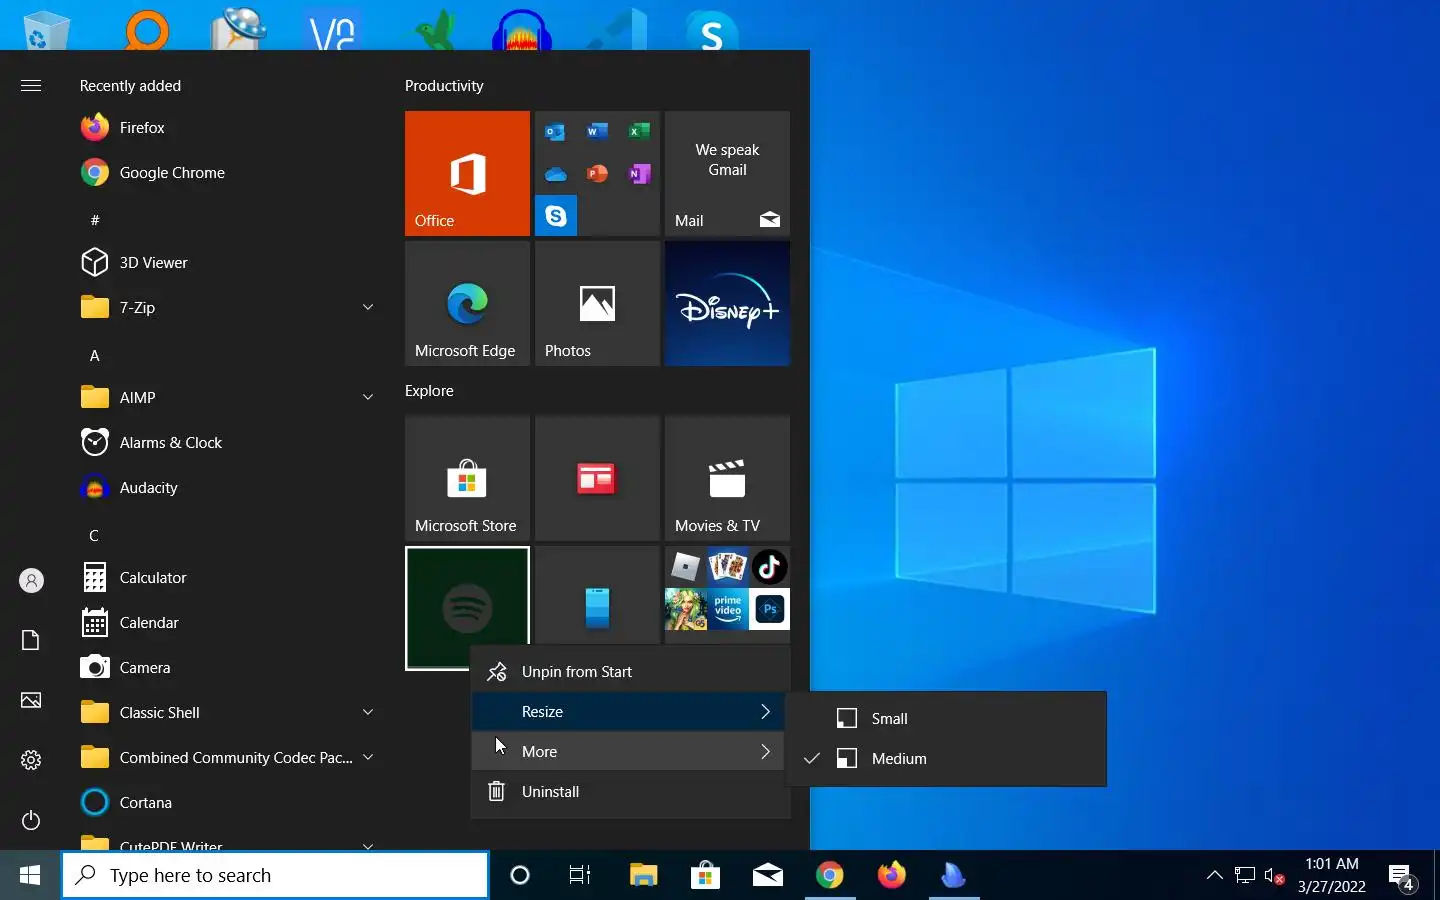
Task: Open Power options in Start sidebar
Action: click(31, 820)
